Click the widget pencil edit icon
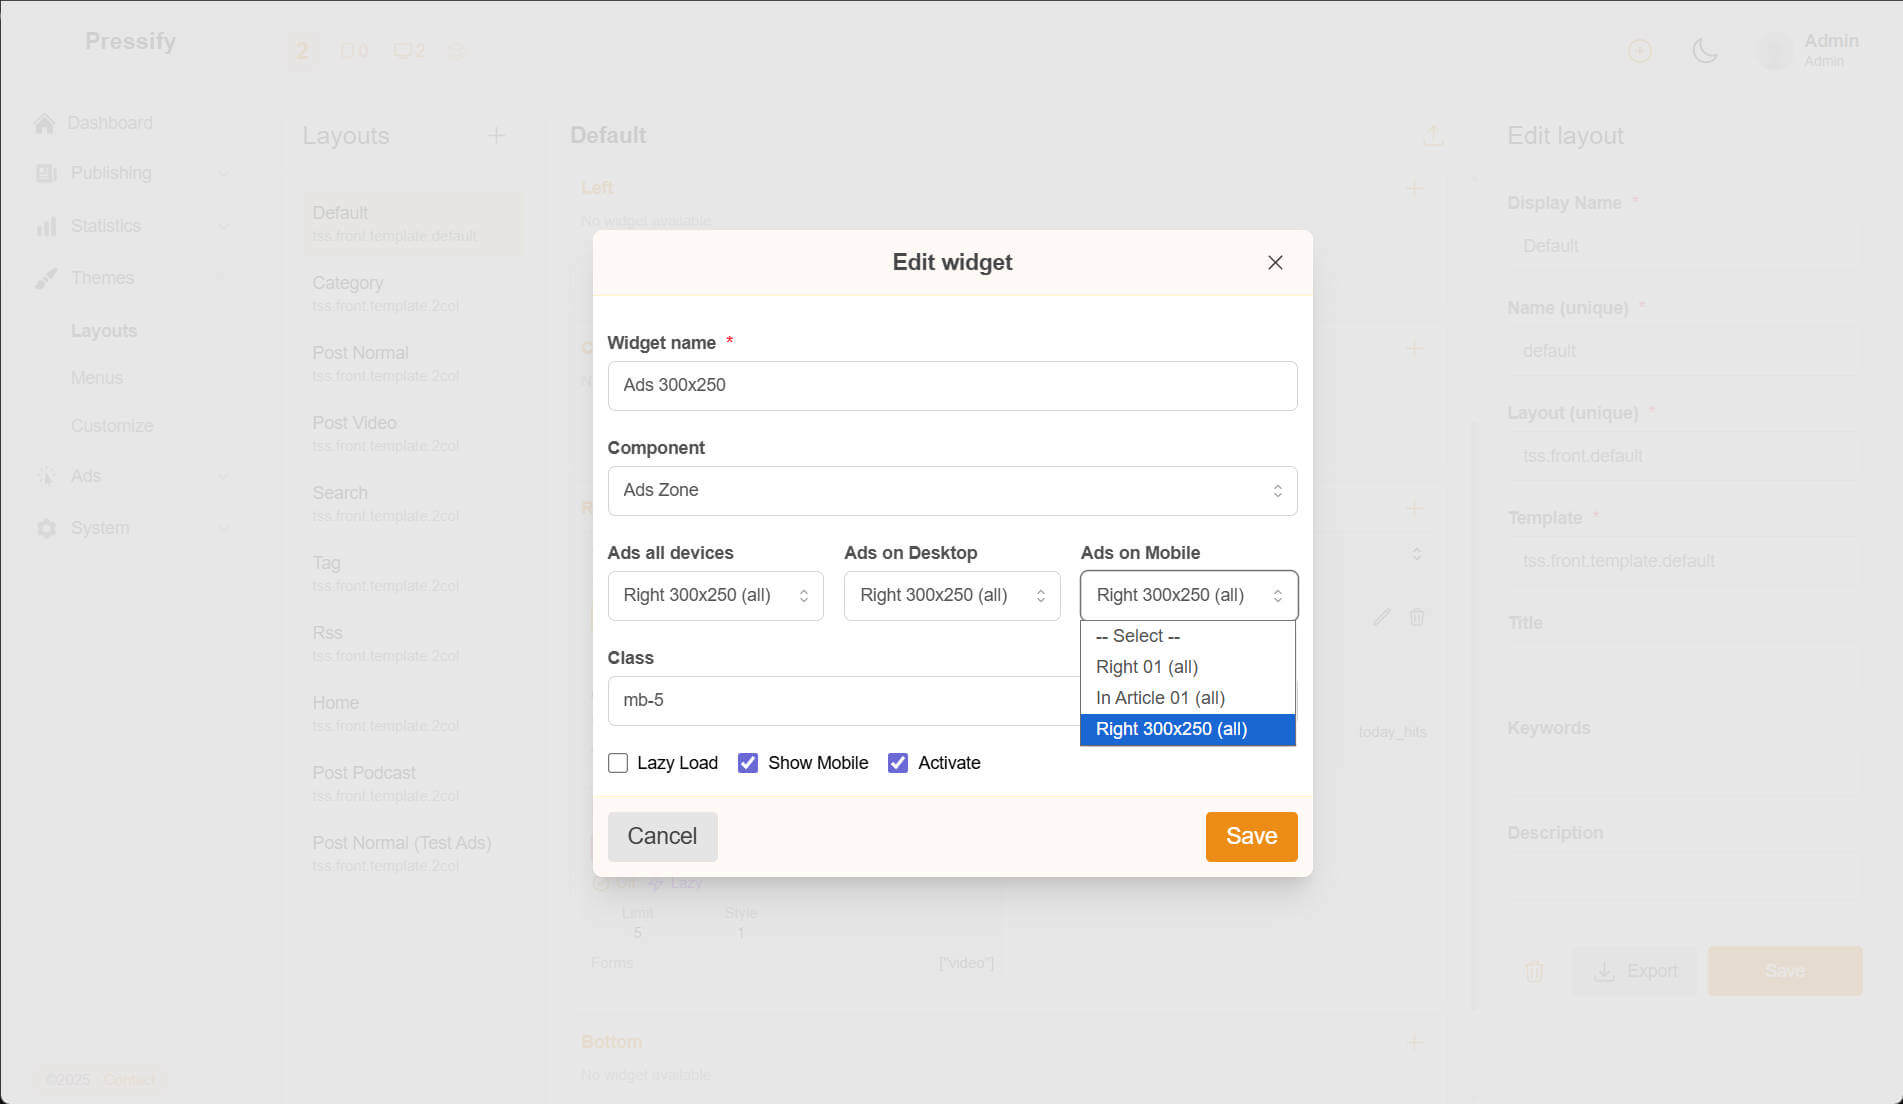 [1382, 617]
